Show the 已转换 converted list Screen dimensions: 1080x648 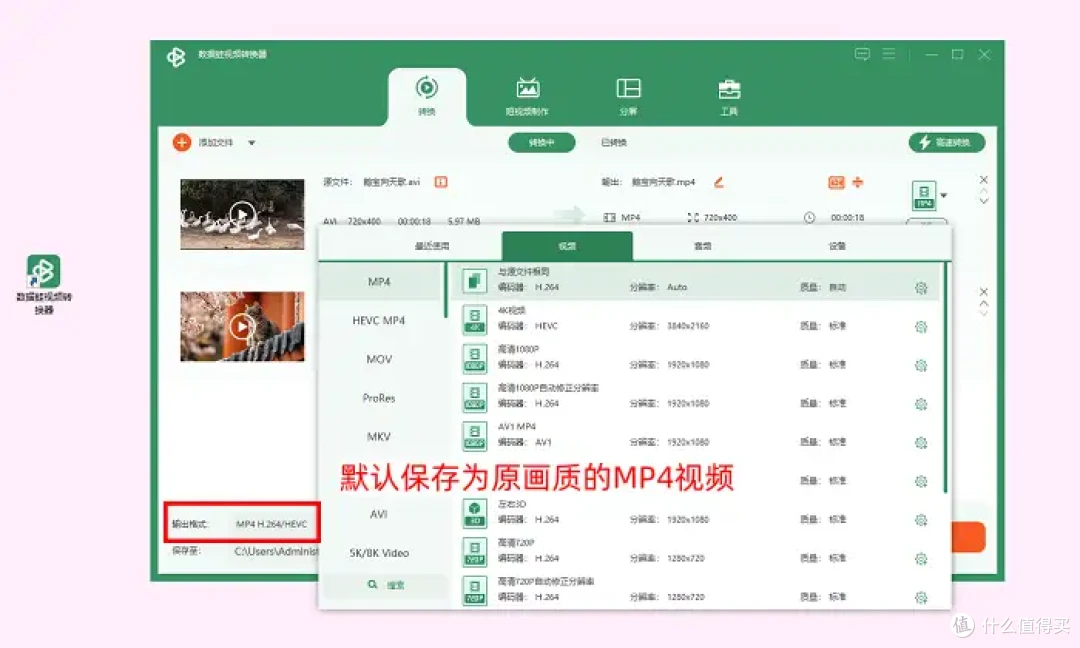point(614,143)
